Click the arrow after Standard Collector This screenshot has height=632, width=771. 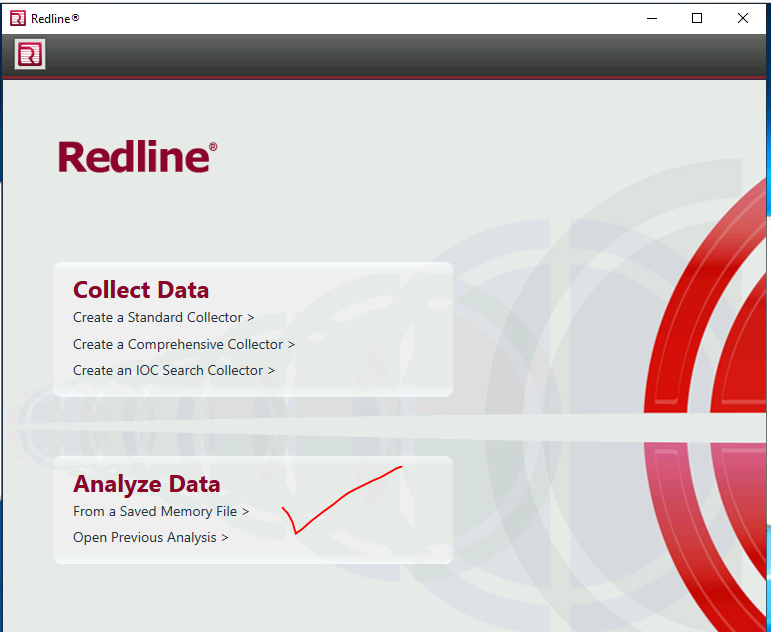251,318
